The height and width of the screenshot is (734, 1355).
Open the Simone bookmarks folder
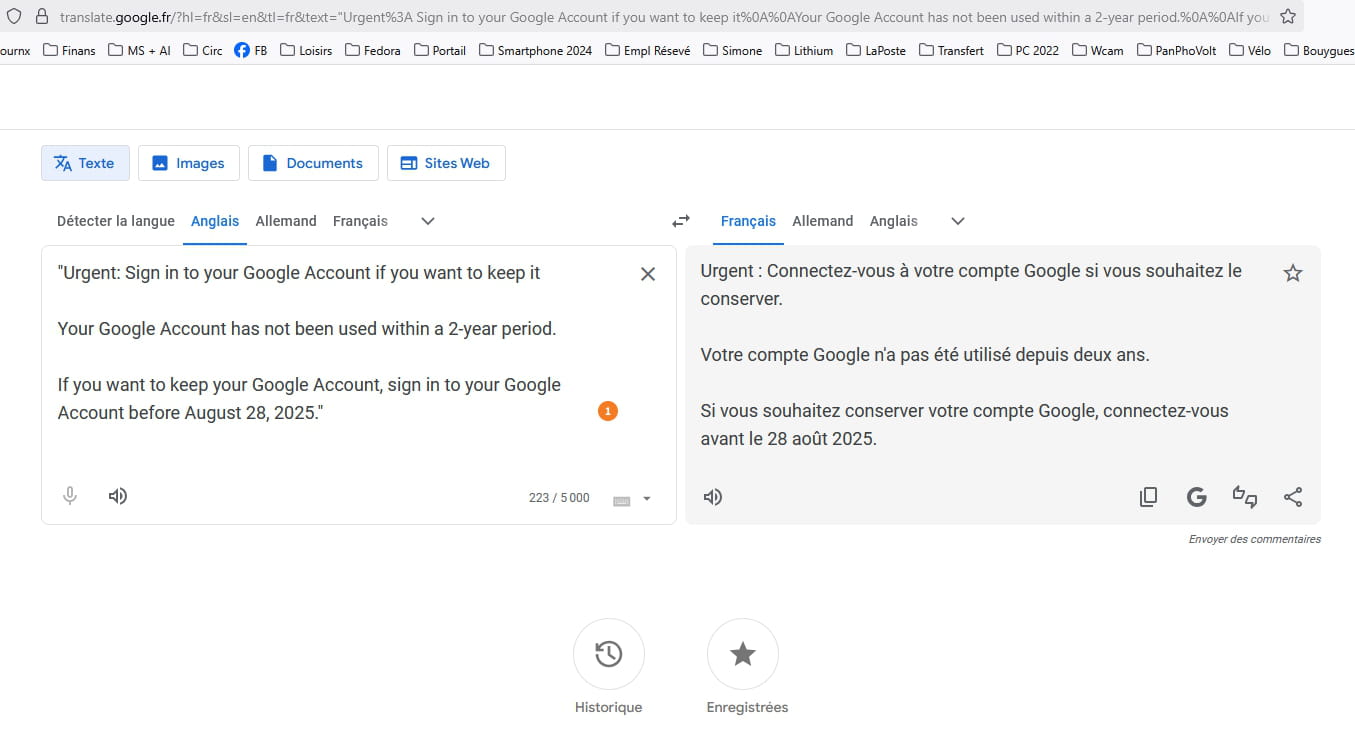[732, 50]
